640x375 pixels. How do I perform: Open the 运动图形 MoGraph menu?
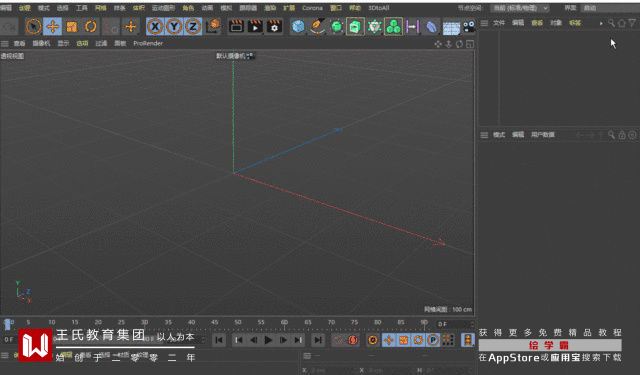[x=163, y=8]
